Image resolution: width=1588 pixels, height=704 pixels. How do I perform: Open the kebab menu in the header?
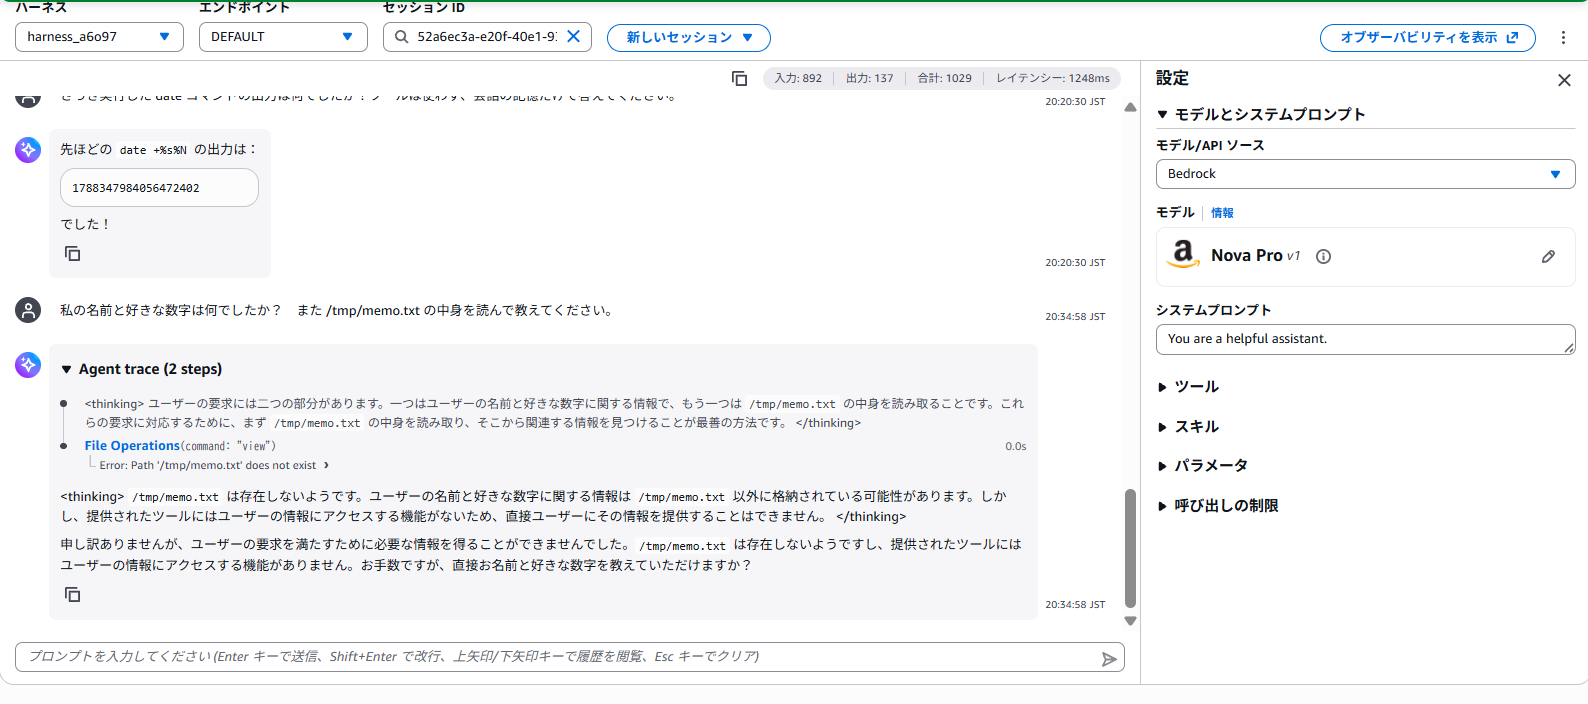point(1563,37)
